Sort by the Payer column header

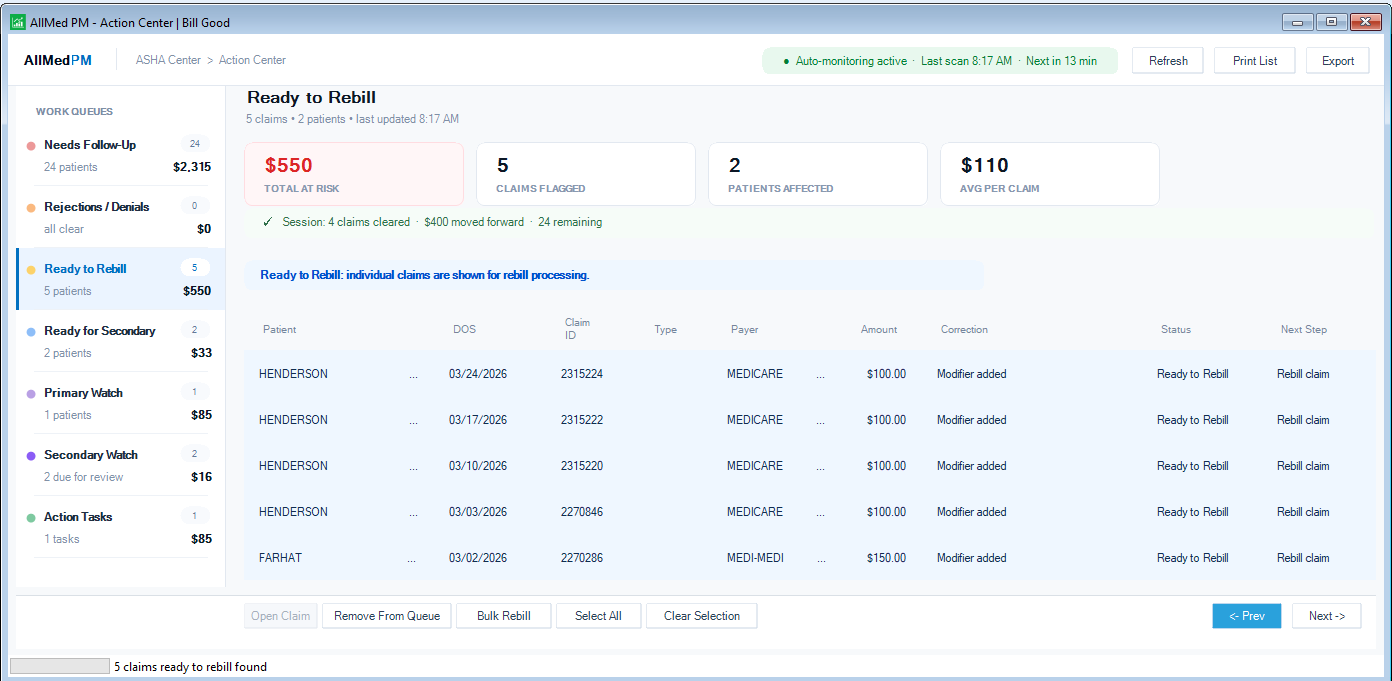click(744, 329)
